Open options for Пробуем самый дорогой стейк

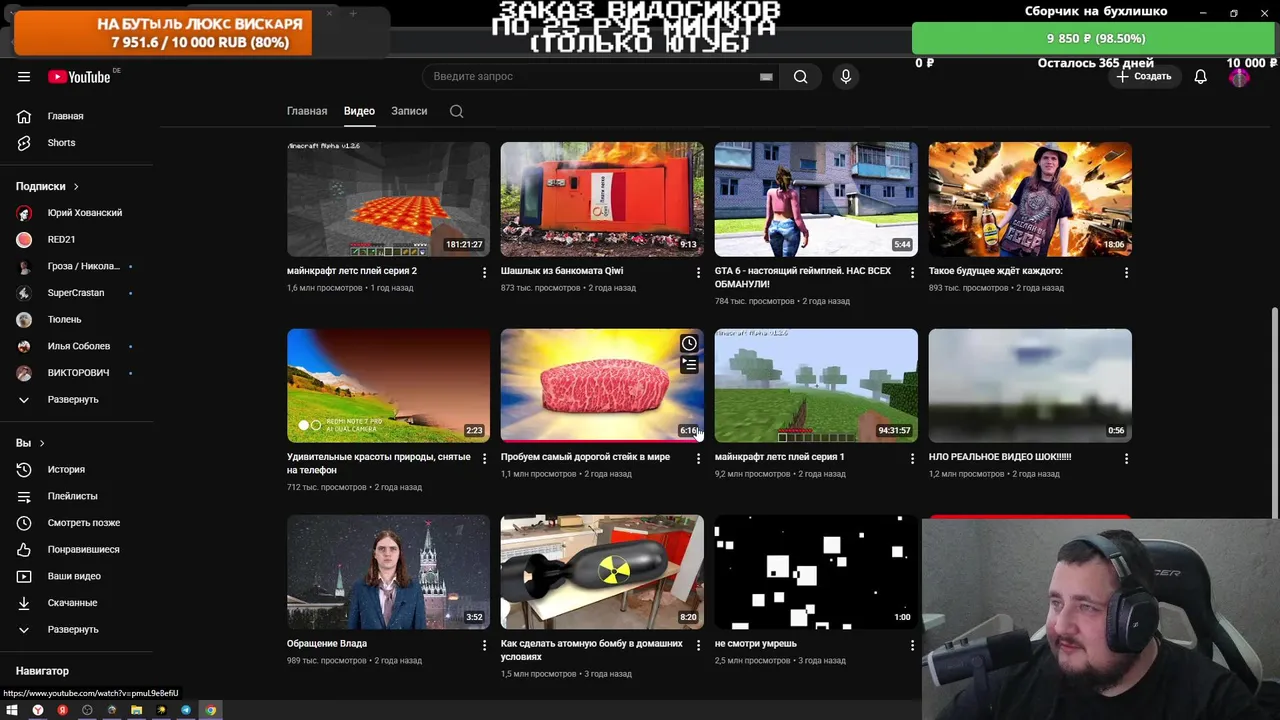698,458
